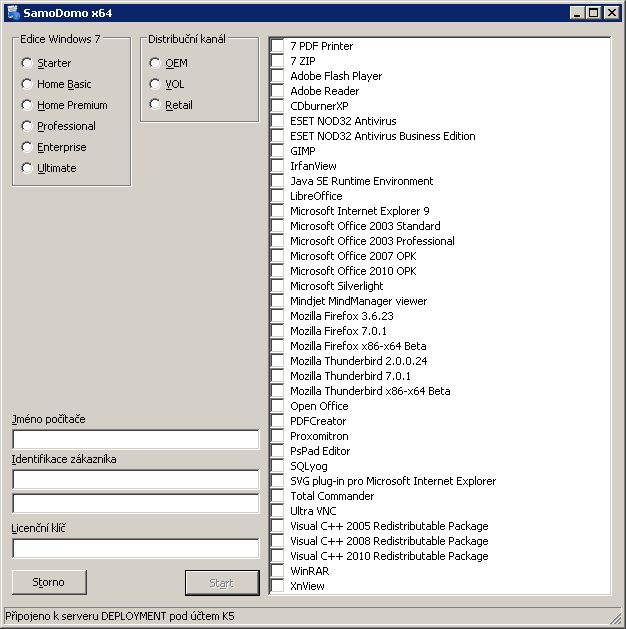The image size is (626, 629).
Task: Enable Visual C++ 2010 Redistributable Package
Action: tap(277, 556)
